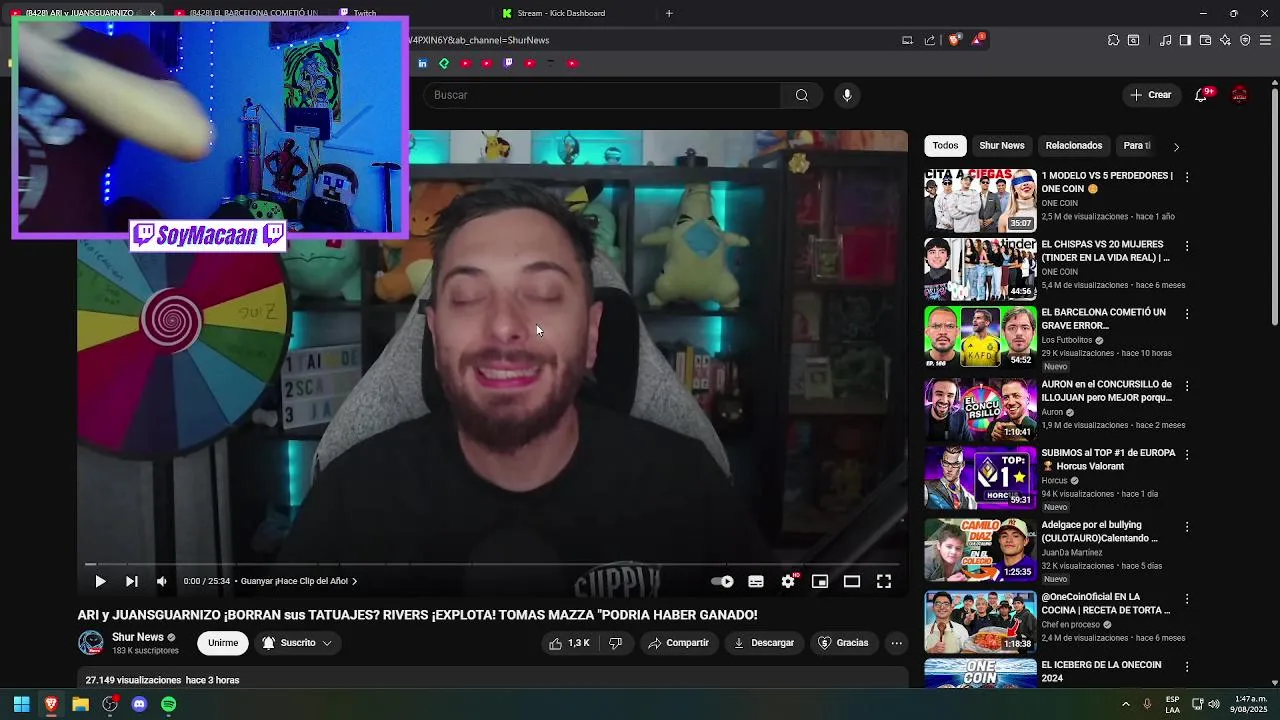Focus the Buscar search box
Viewport: 1280px width, 720px height.
point(602,95)
